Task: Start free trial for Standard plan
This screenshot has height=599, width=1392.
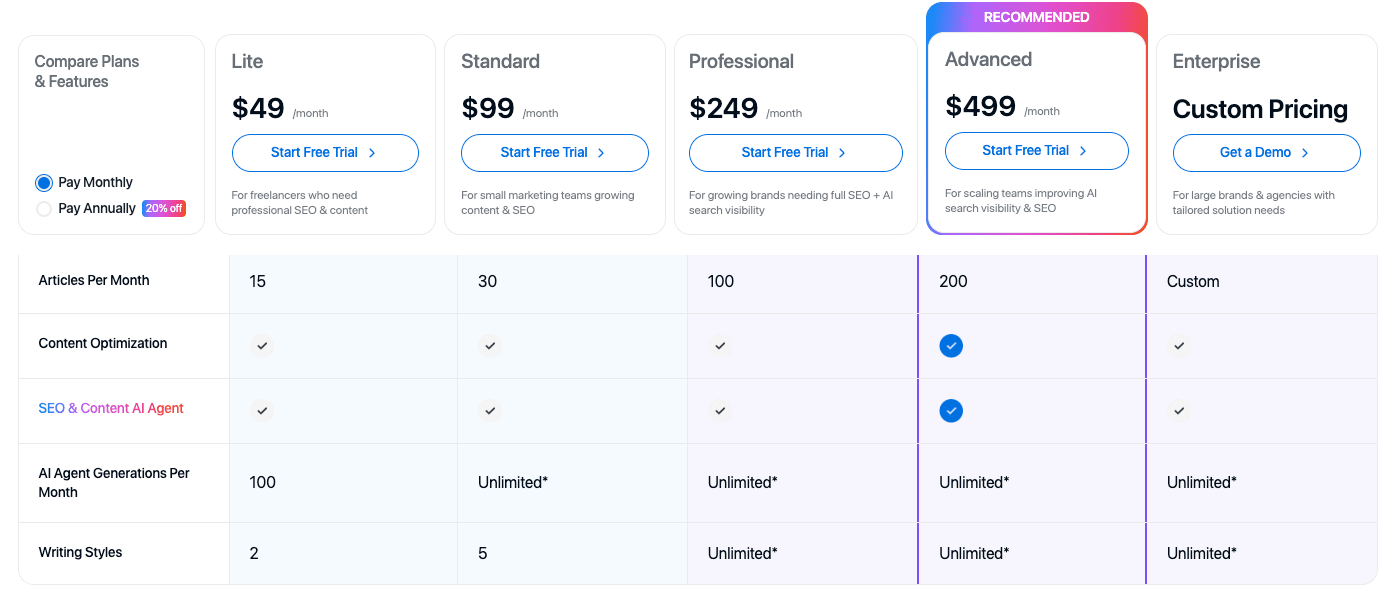Action: pyautogui.click(x=554, y=153)
